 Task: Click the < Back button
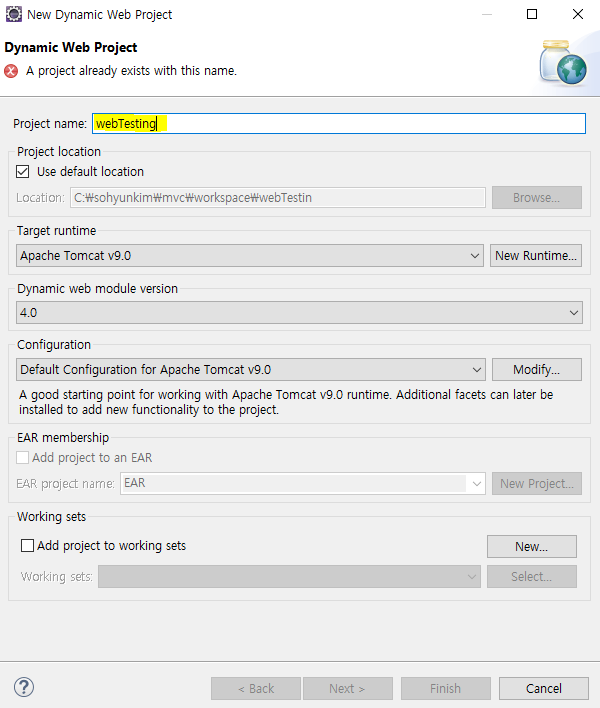(x=256, y=688)
